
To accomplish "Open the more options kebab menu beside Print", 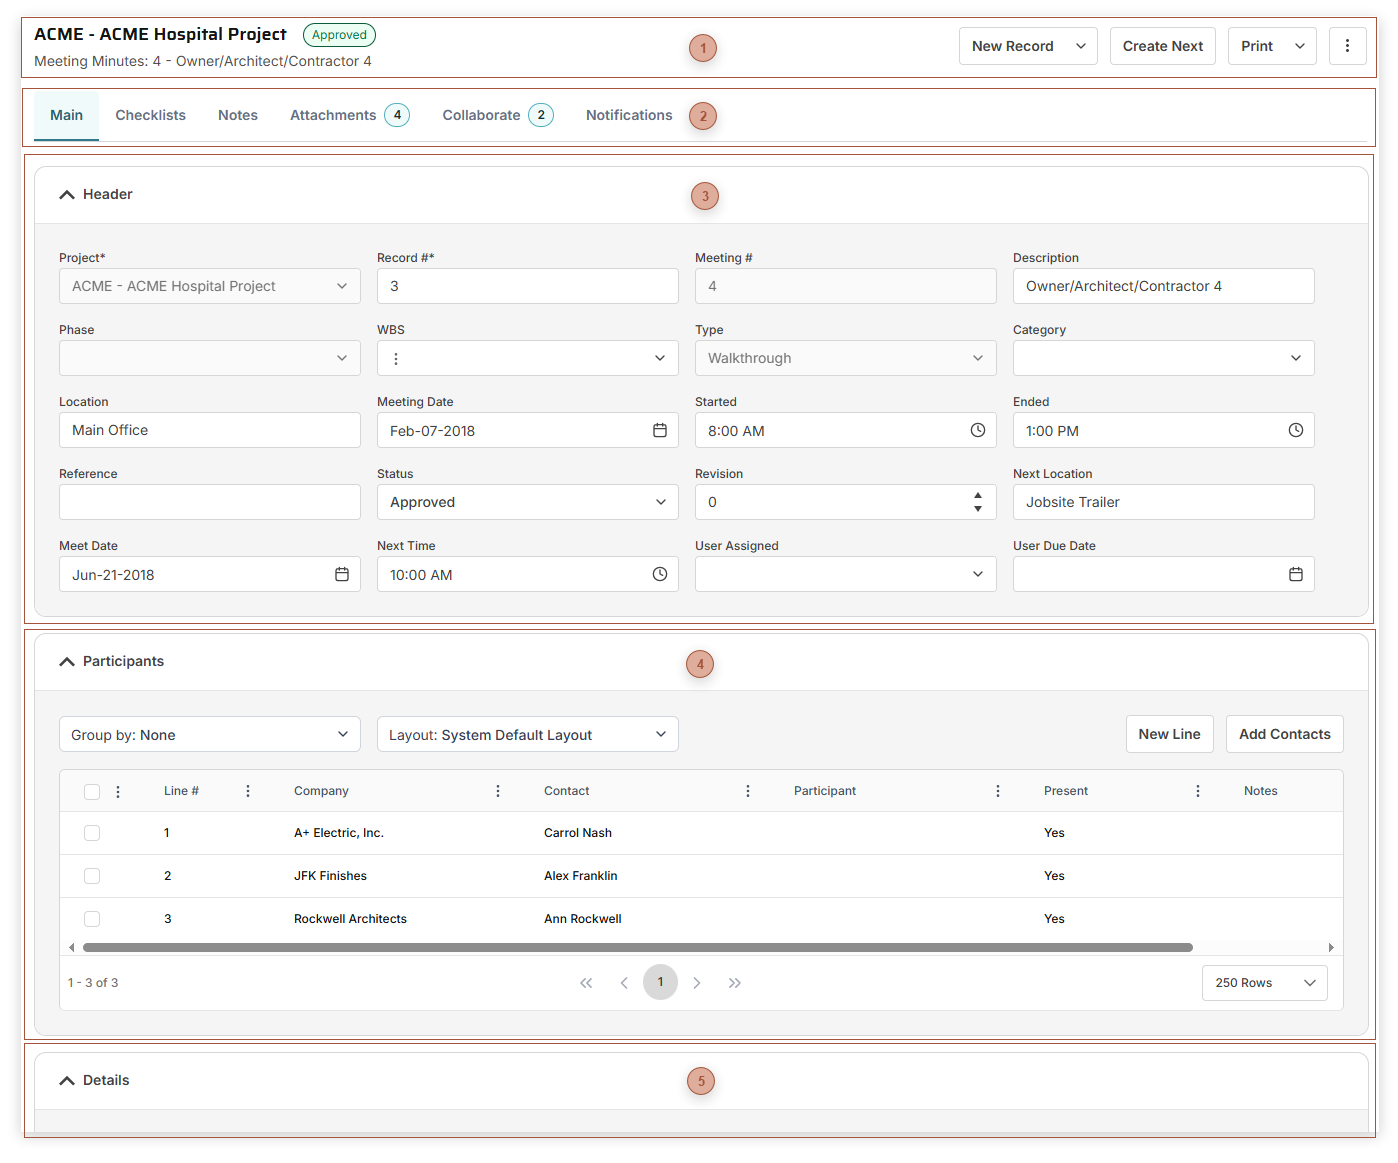I will 1347,46.
